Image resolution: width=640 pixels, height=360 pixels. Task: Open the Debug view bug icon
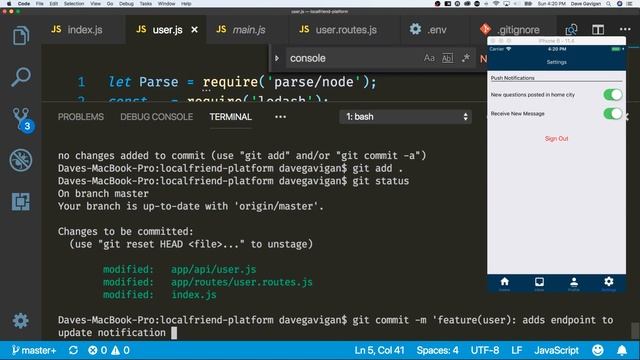click(x=21, y=160)
